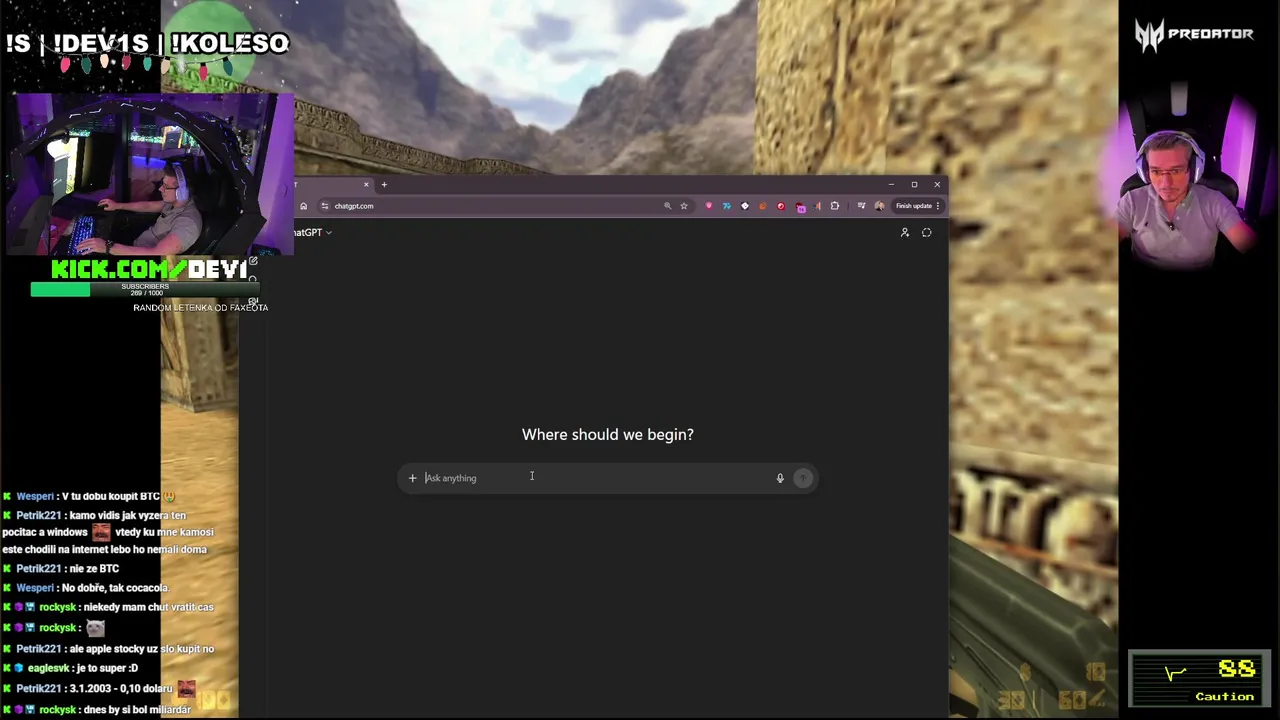Screen dimensions: 1280x720
Task: Open temporary chat dashed-circle icon
Action: coord(926,232)
